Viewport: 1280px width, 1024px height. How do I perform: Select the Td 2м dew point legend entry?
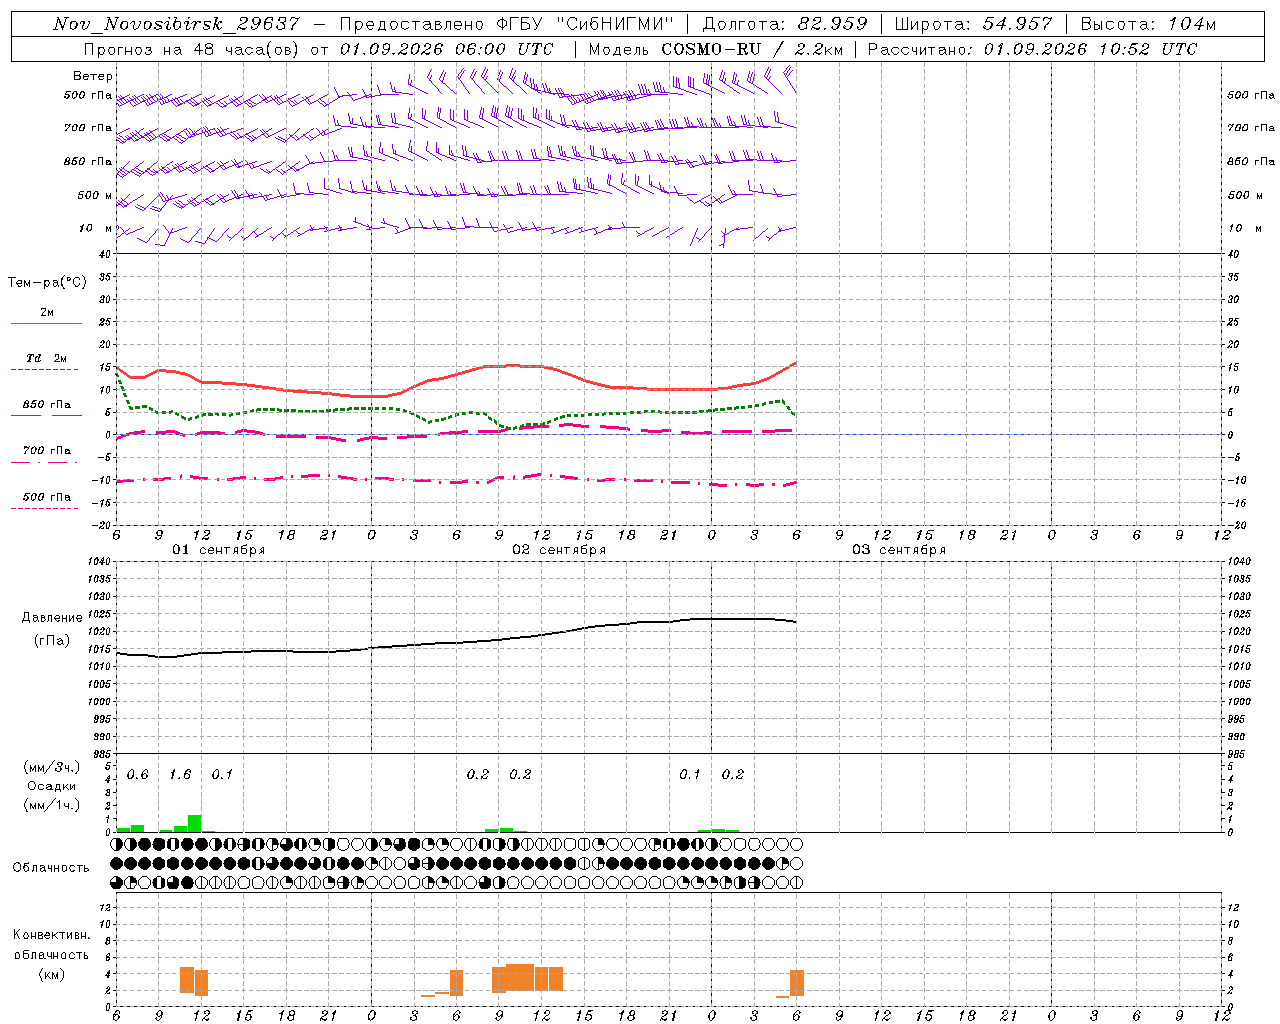click(46, 358)
